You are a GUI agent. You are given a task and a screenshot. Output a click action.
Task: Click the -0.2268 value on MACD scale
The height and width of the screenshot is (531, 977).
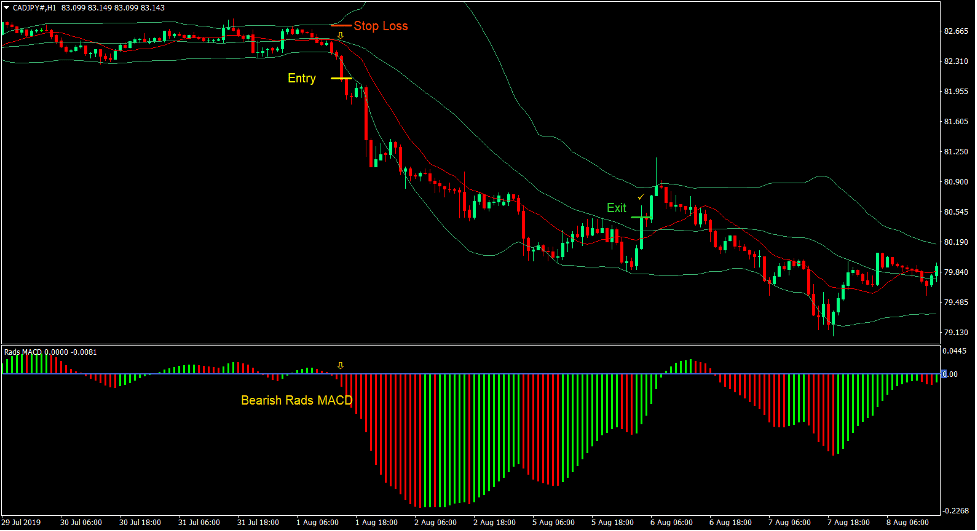click(x=959, y=509)
